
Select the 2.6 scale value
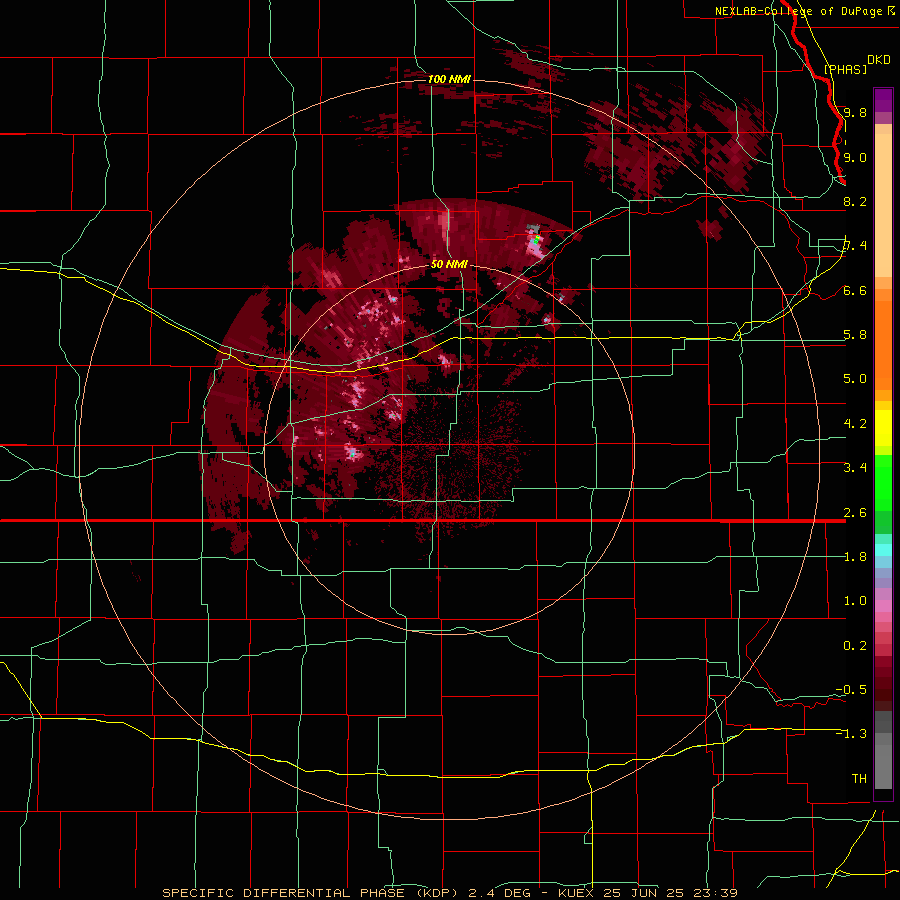[x=855, y=512]
